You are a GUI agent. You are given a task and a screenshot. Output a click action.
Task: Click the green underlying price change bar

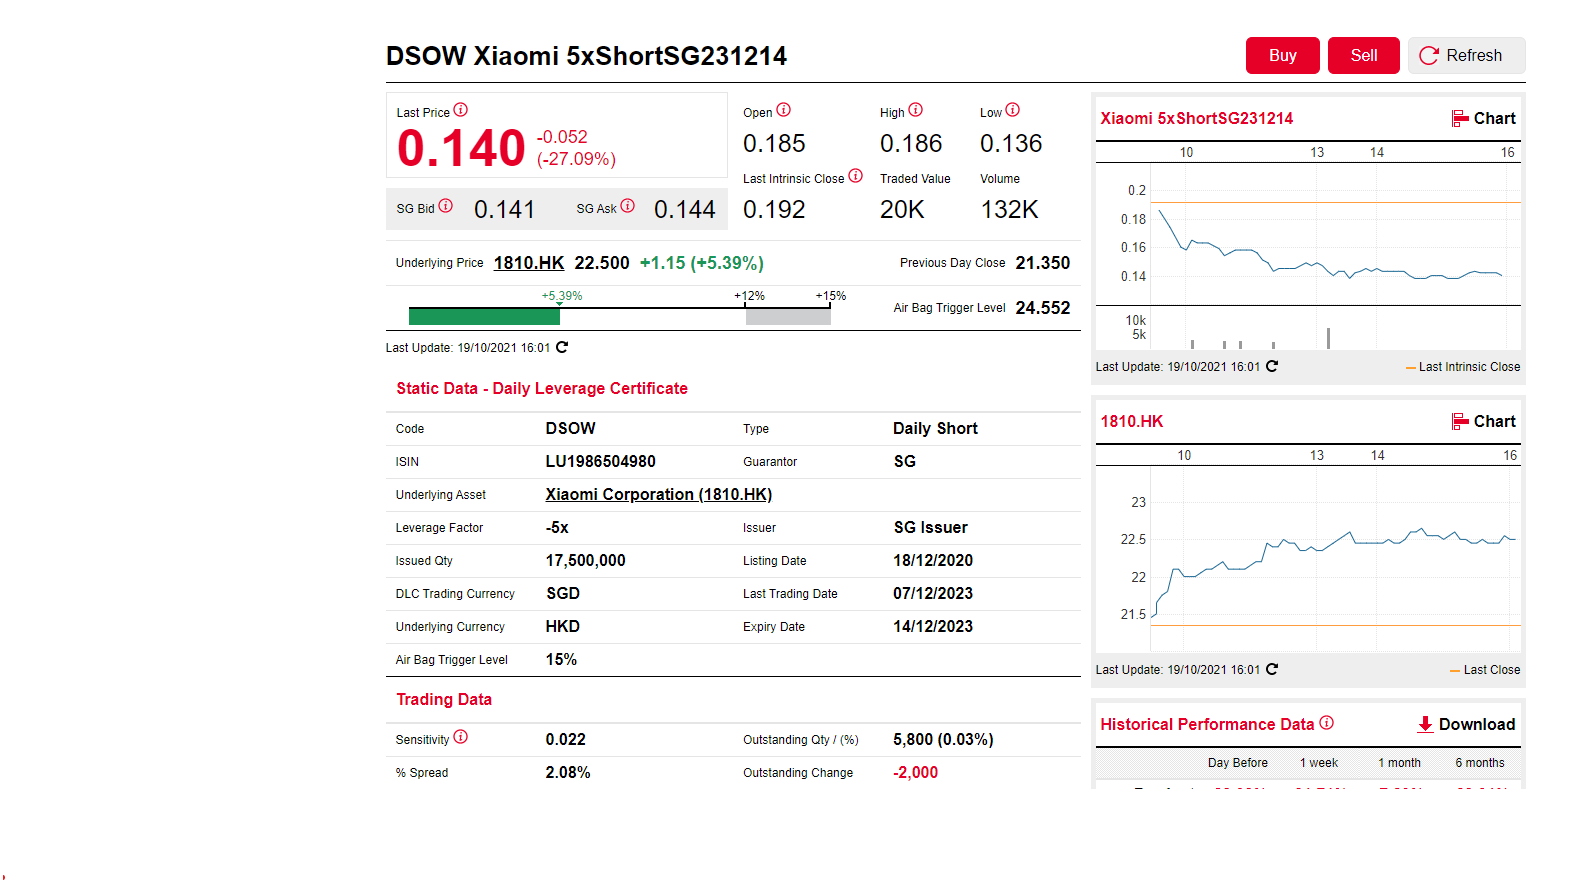tap(484, 317)
